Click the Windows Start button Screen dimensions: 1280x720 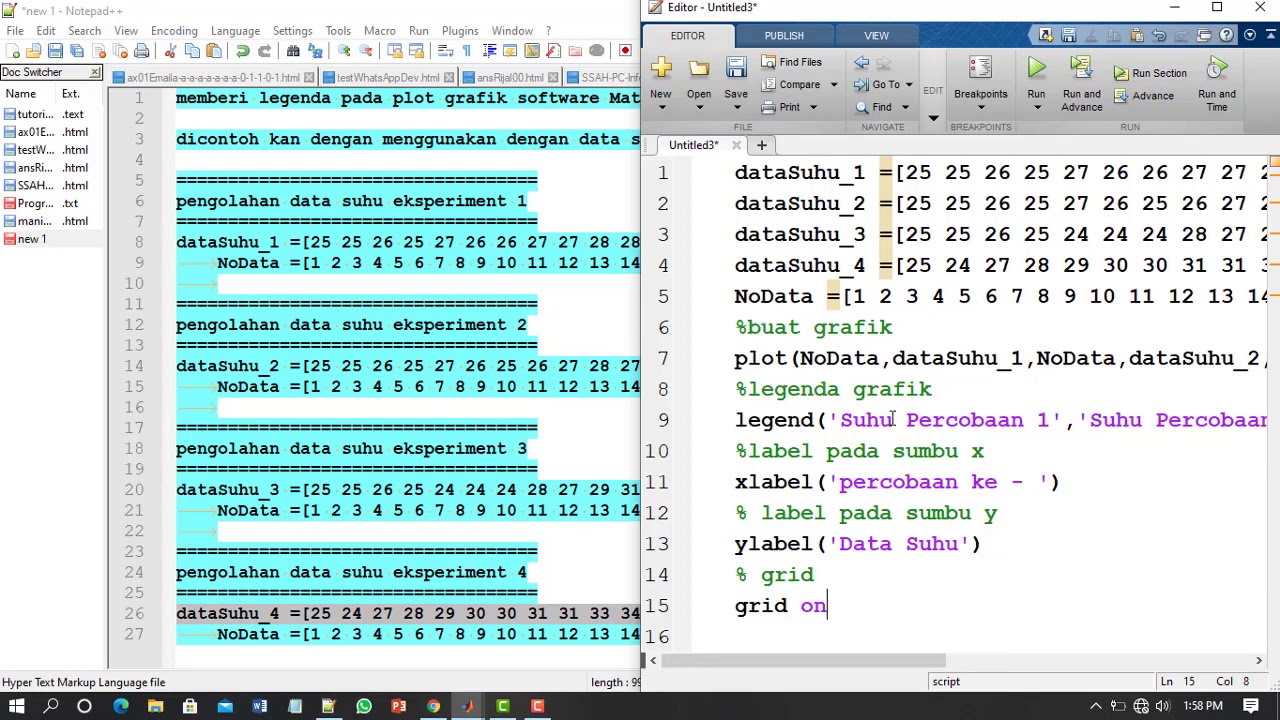[17, 707]
